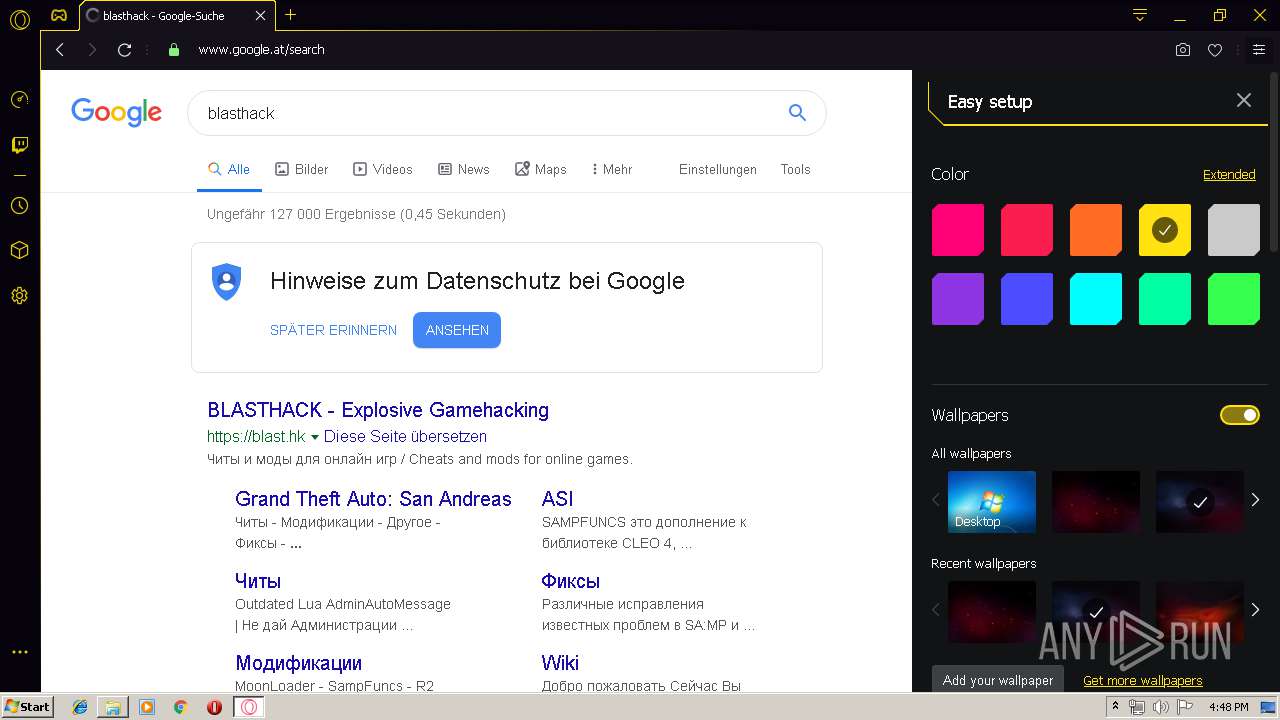Open Extended color options link

(x=1229, y=174)
